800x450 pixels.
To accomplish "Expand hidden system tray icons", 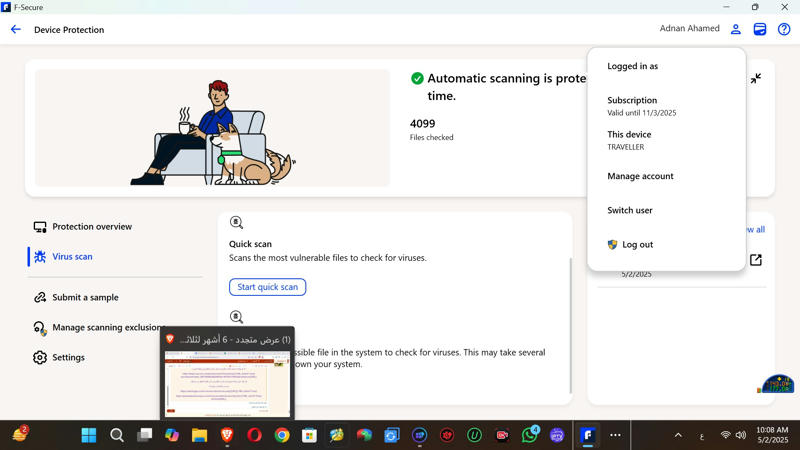I will (678, 435).
